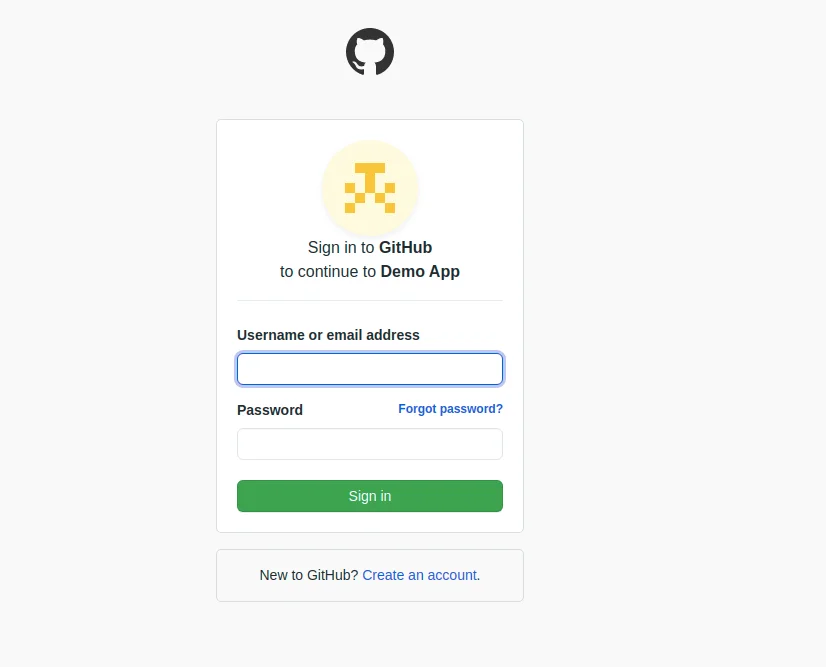Open the Forgot password? link
The width and height of the screenshot is (826, 667).
click(450, 409)
